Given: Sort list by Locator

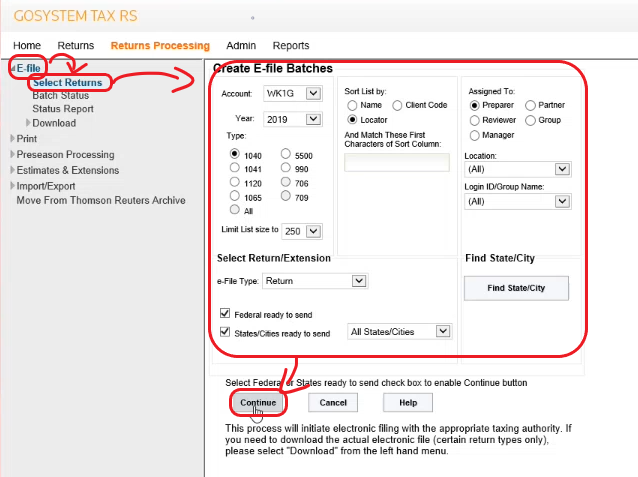Looking at the screenshot, I should [x=352, y=120].
